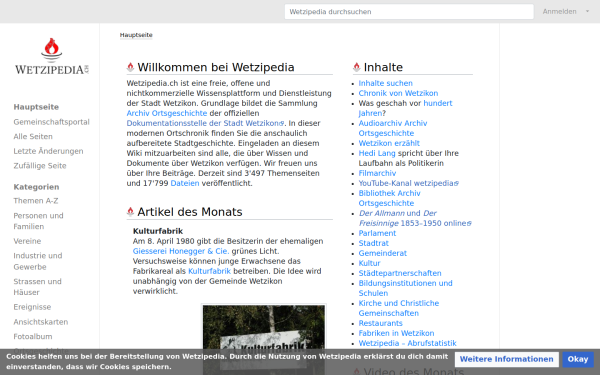
Task: Open Chronik von Wetzikon link
Action: pyautogui.click(x=398, y=93)
